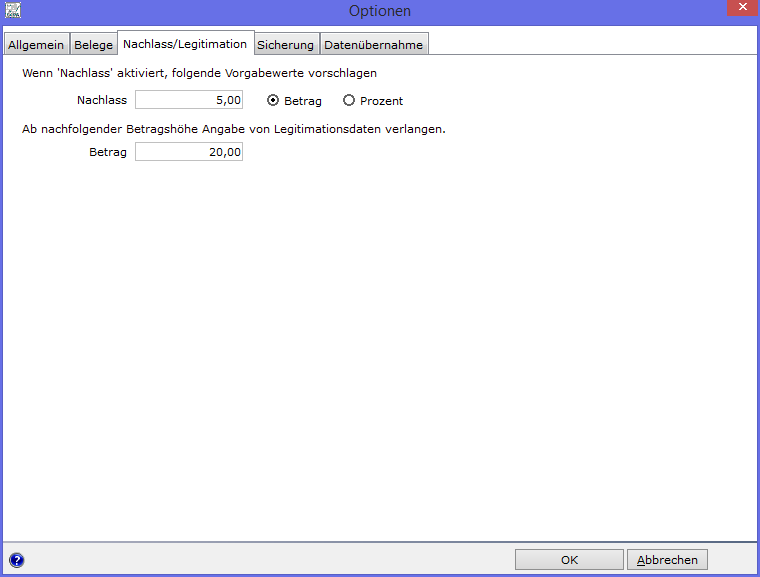Confirm settings with the OK button
This screenshot has height=577, width=760.
click(569, 560)
